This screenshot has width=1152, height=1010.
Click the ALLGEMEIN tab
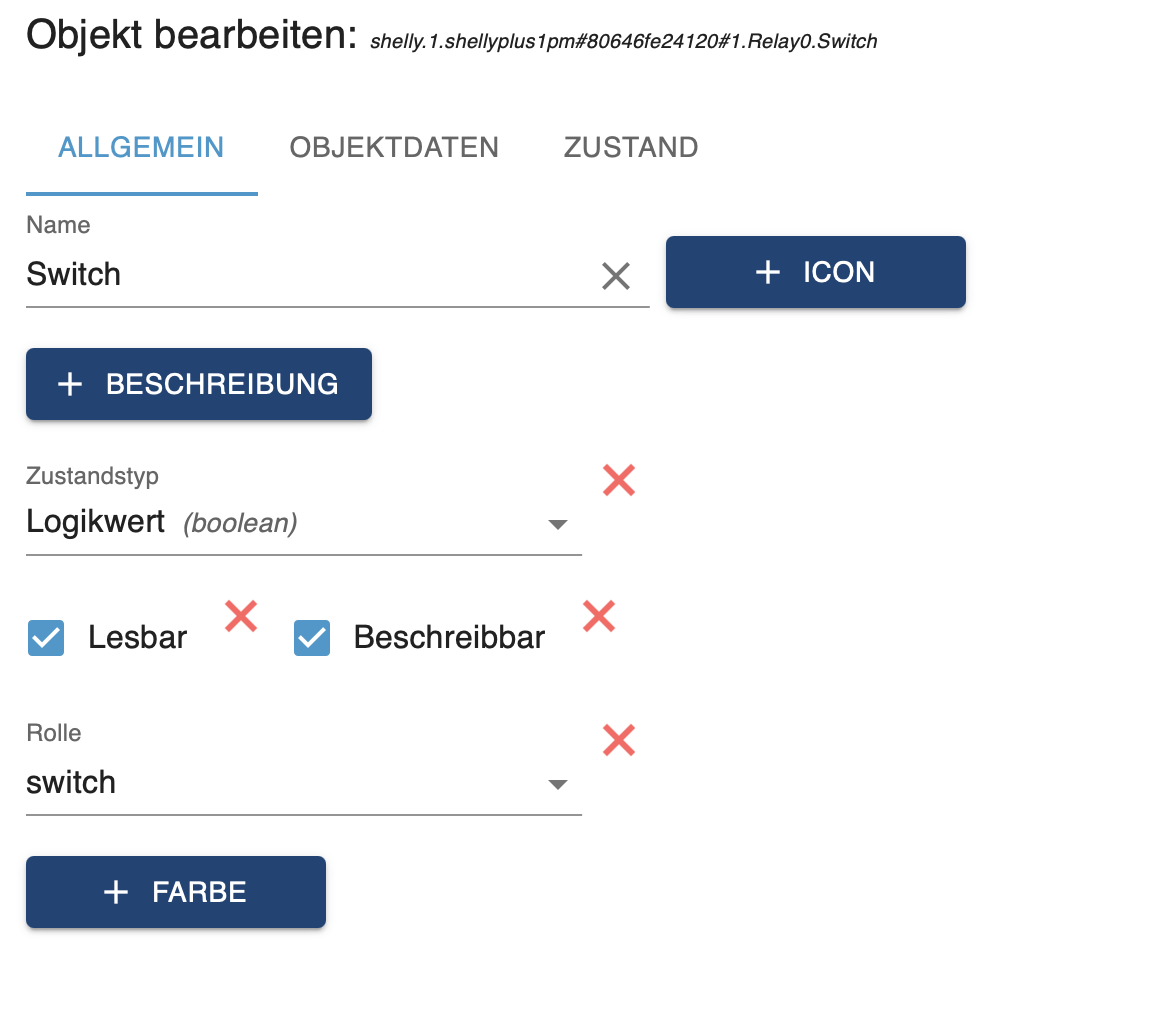point(141,148)
